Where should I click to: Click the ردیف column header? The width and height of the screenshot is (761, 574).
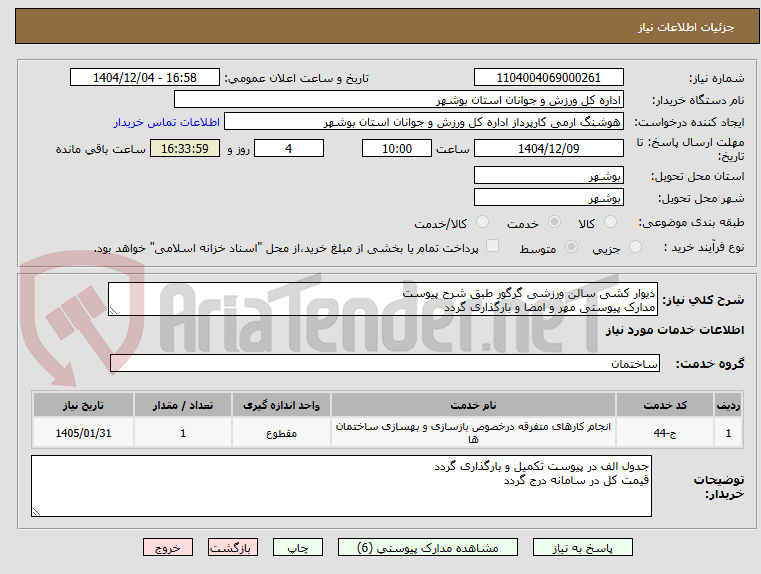tap(728, 405)
